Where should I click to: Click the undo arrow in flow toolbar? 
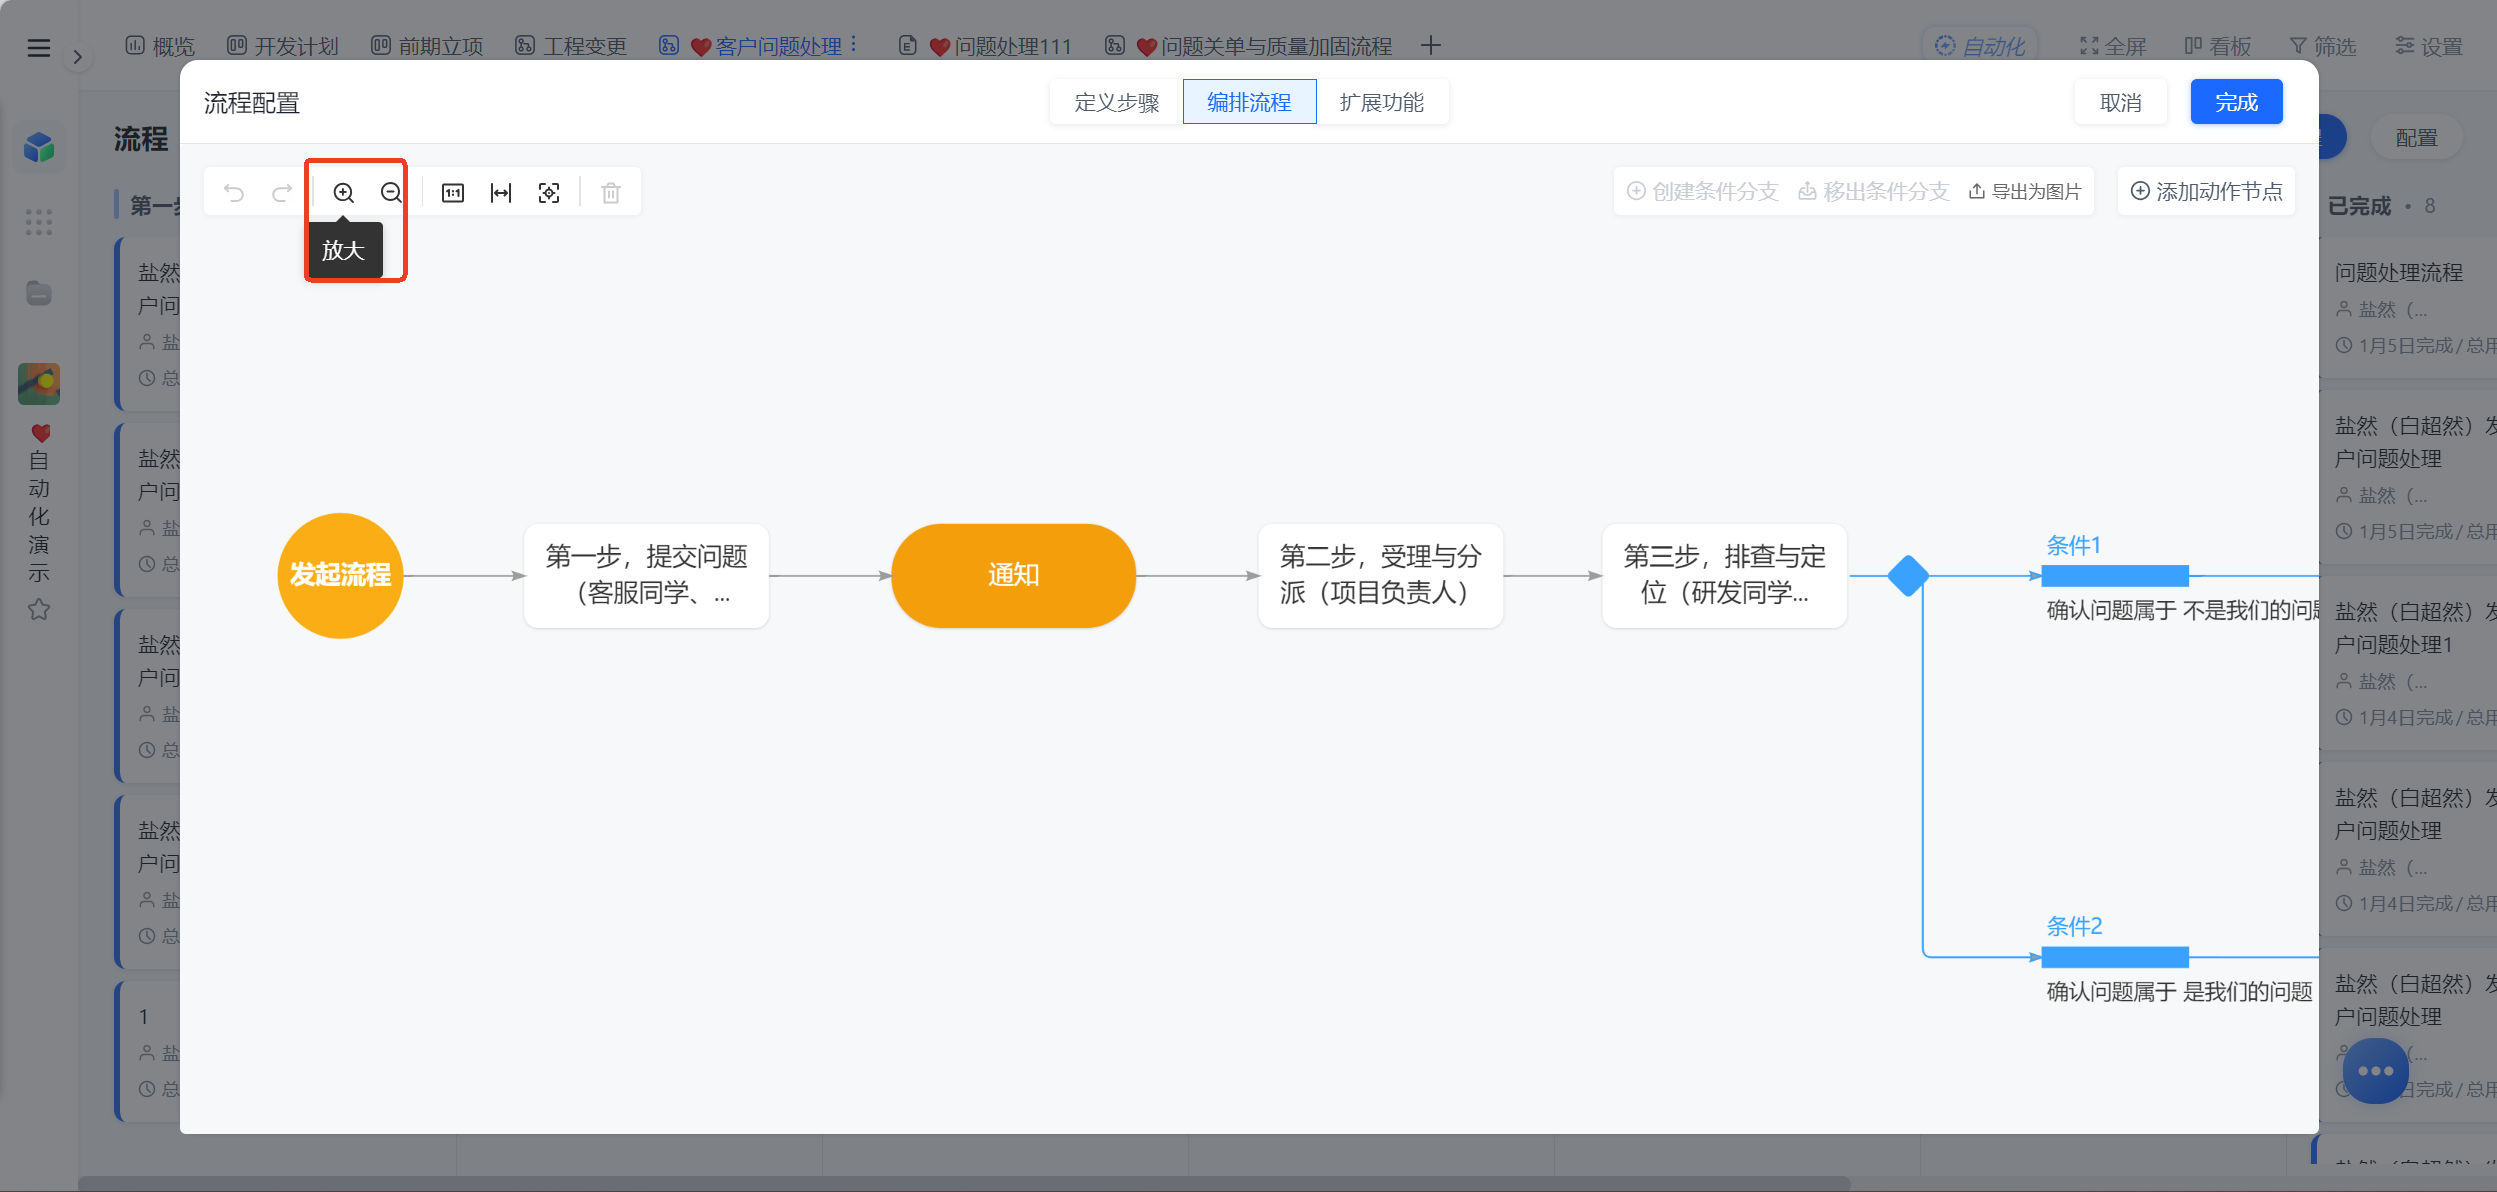(234, 193)
